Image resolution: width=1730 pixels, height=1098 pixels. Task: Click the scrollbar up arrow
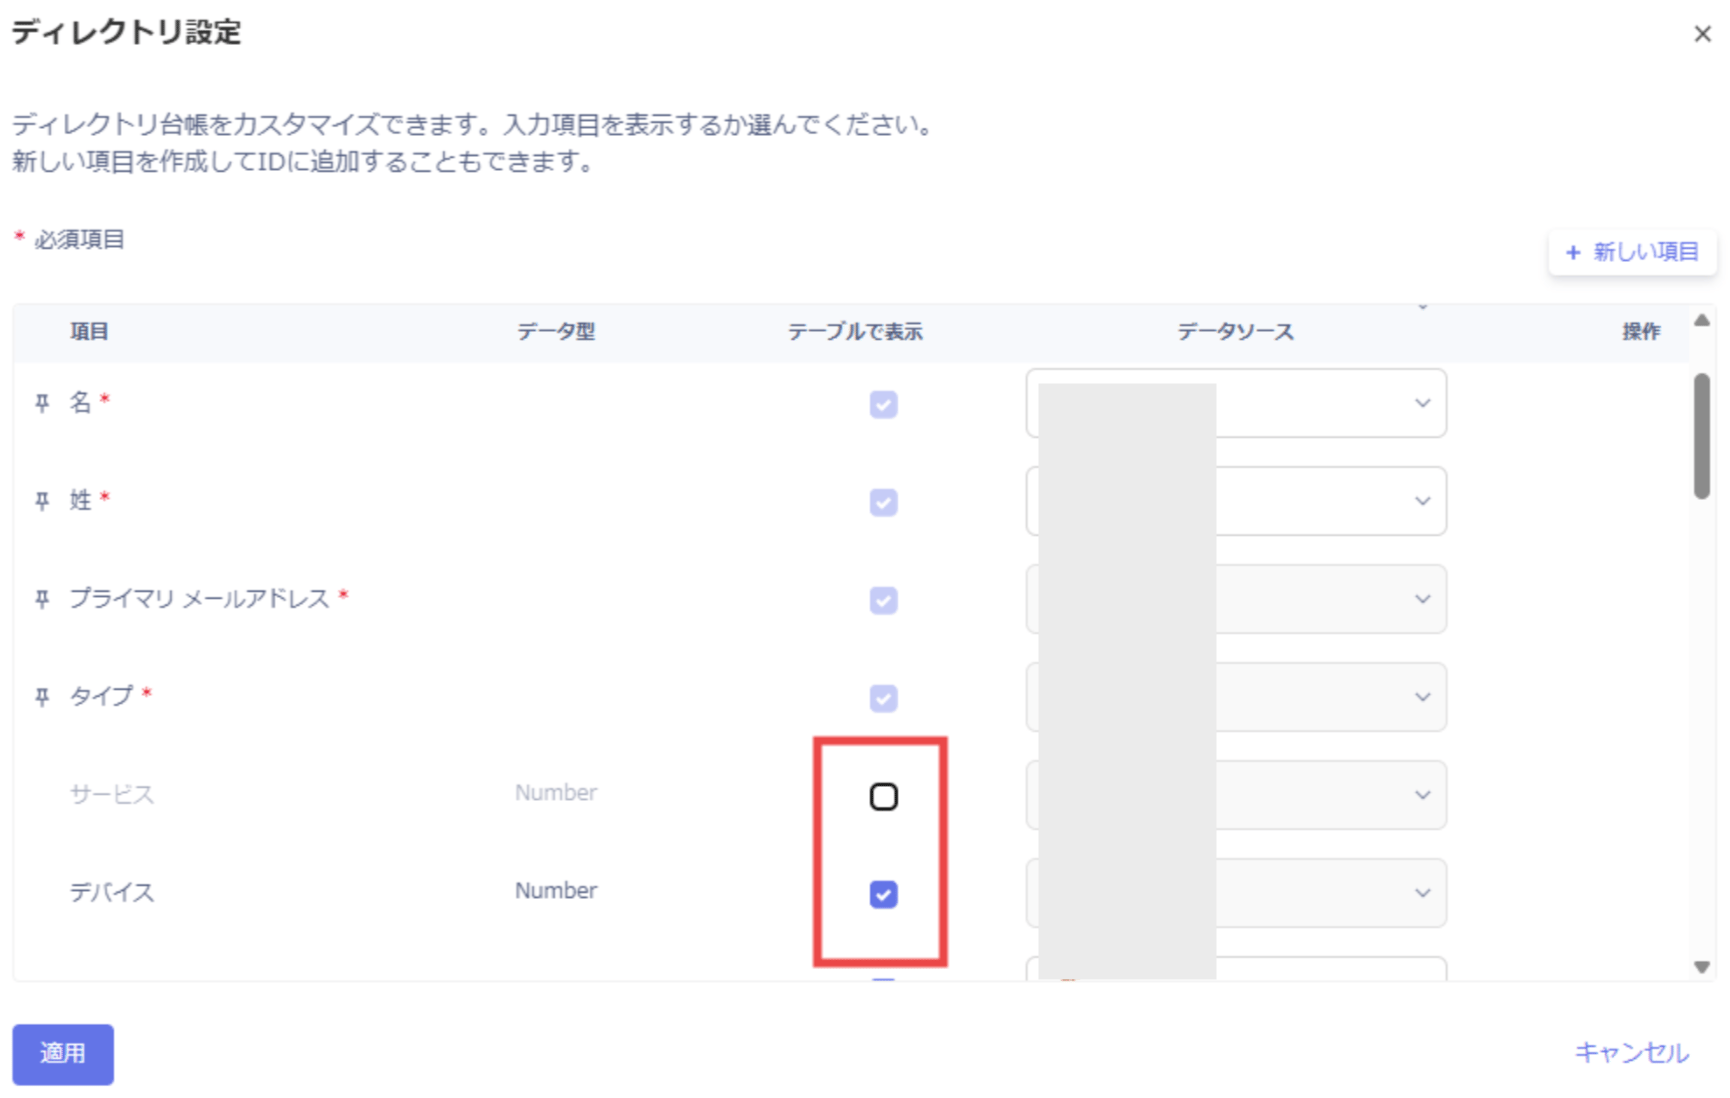tap(1702, 321)
